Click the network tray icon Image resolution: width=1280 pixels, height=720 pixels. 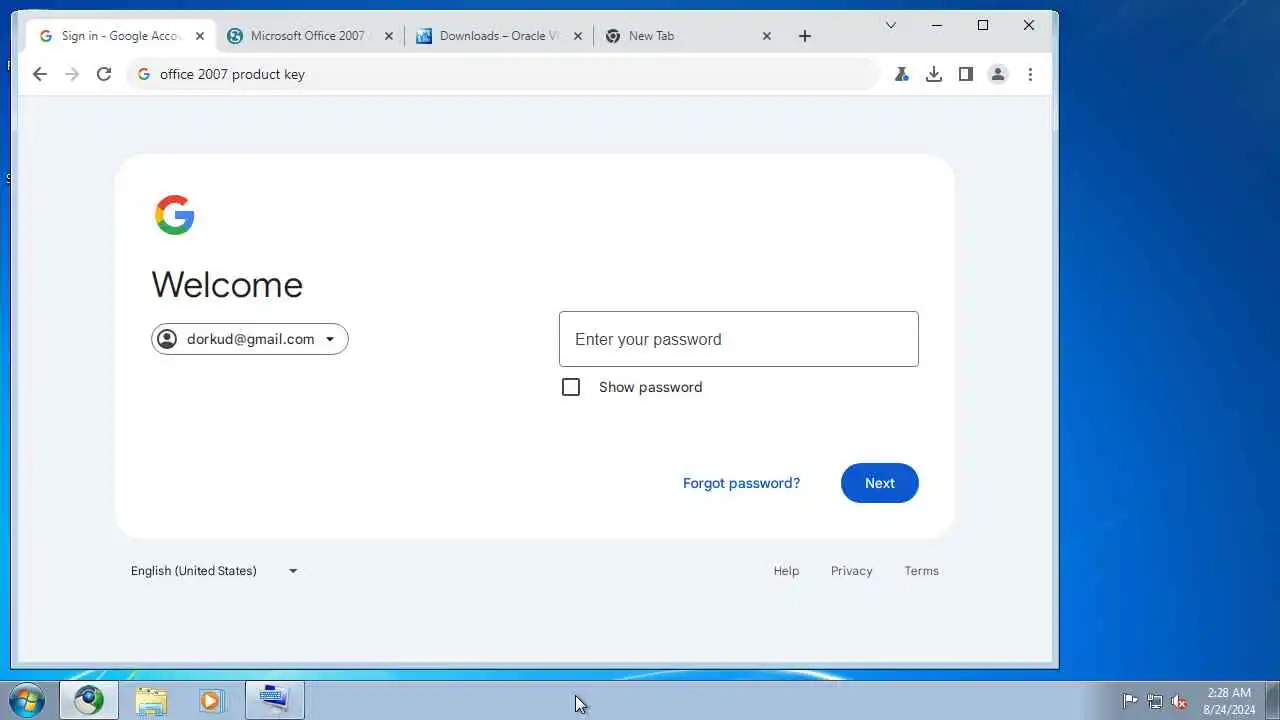click(x=1155, y=701)
